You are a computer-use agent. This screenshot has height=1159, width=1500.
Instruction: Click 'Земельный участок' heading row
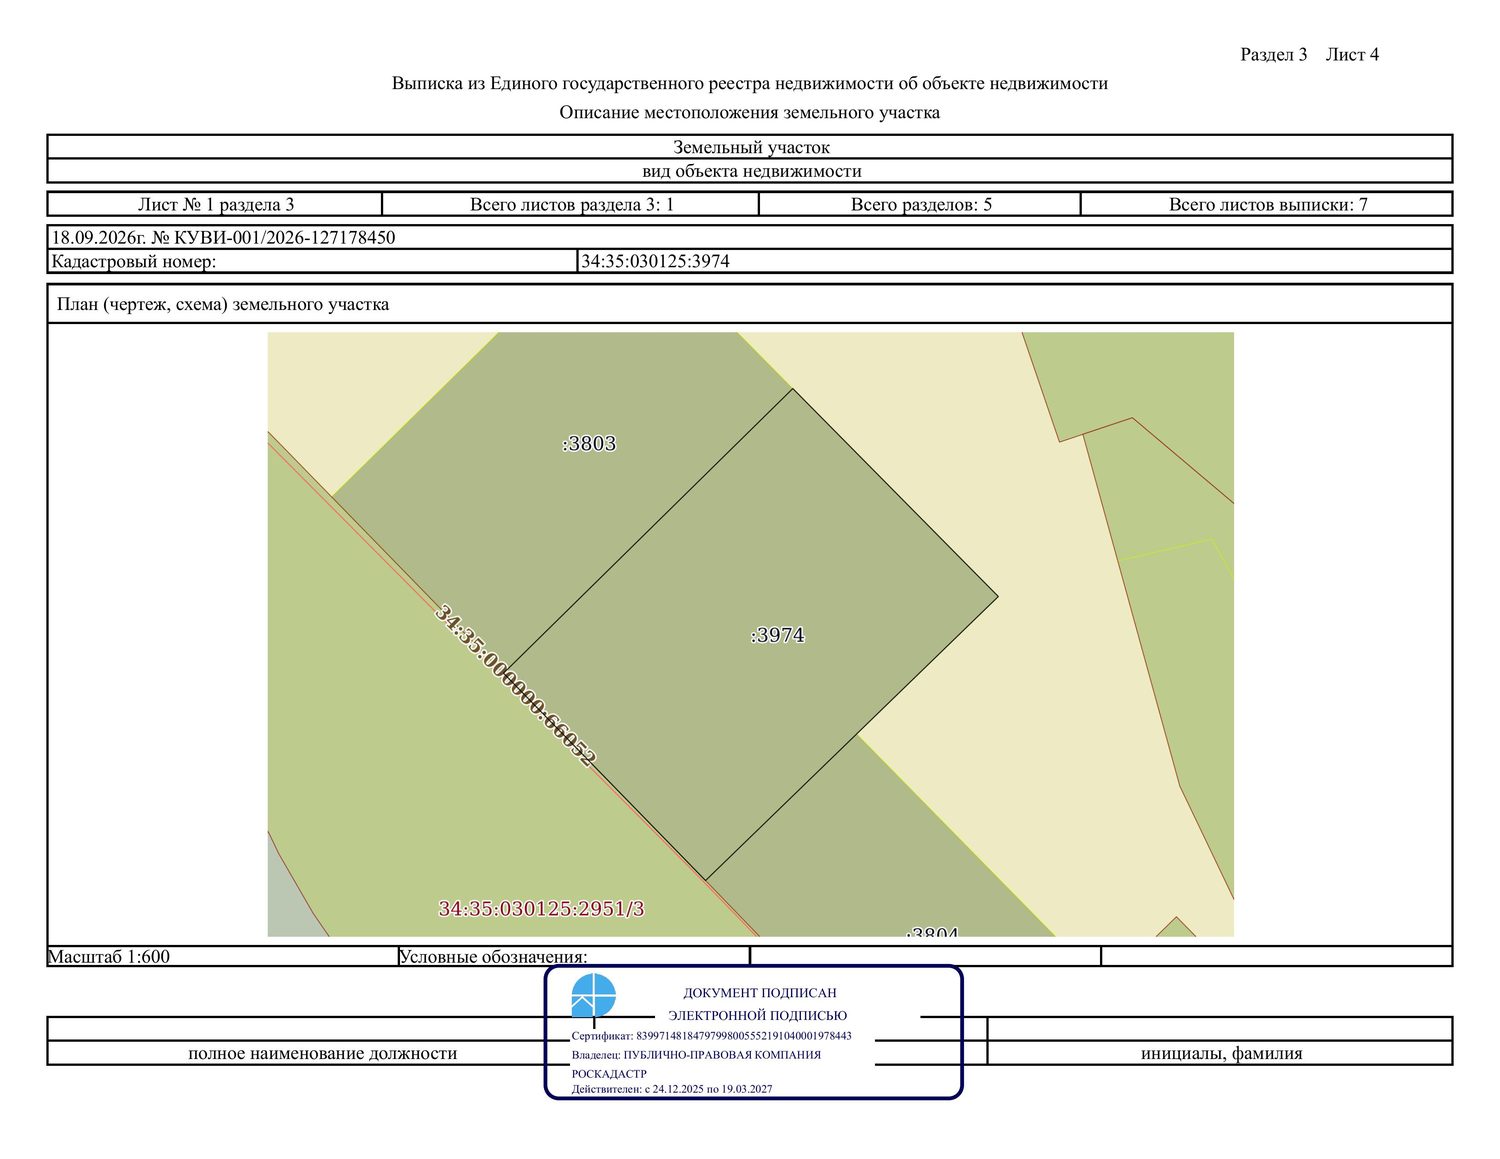750,147
